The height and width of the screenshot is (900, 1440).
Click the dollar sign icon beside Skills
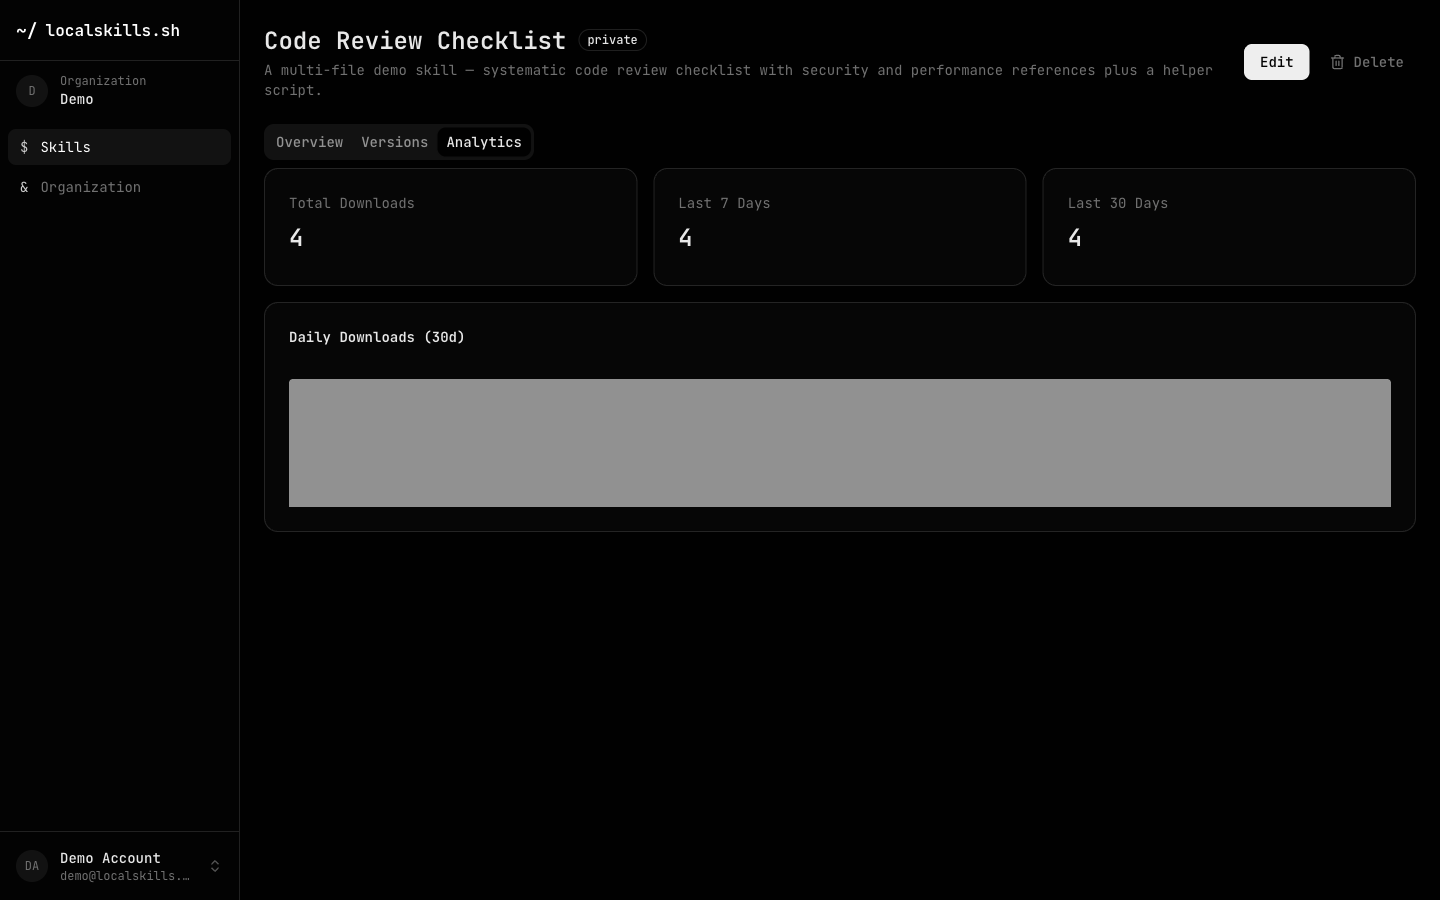pyautogui.click(x=24, y=147)
